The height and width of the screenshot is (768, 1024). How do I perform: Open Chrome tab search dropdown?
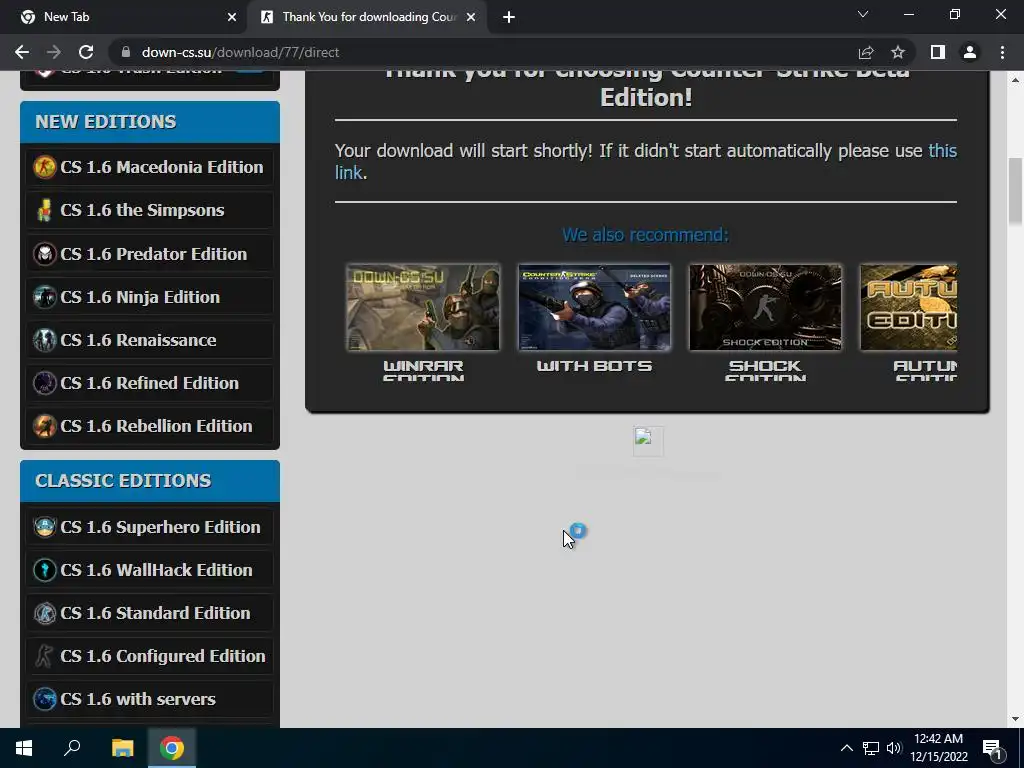pos(863,14)
